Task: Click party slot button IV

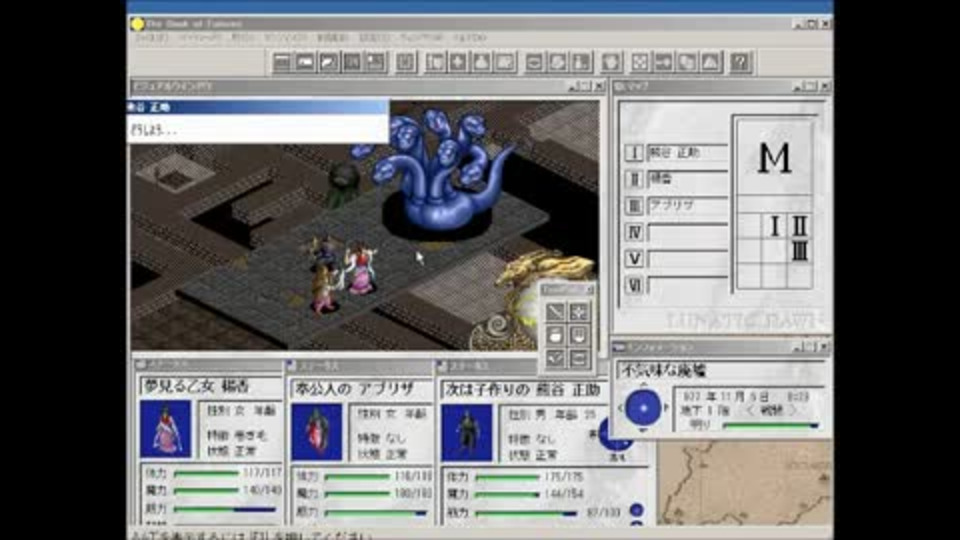Action: coord(634,232)
